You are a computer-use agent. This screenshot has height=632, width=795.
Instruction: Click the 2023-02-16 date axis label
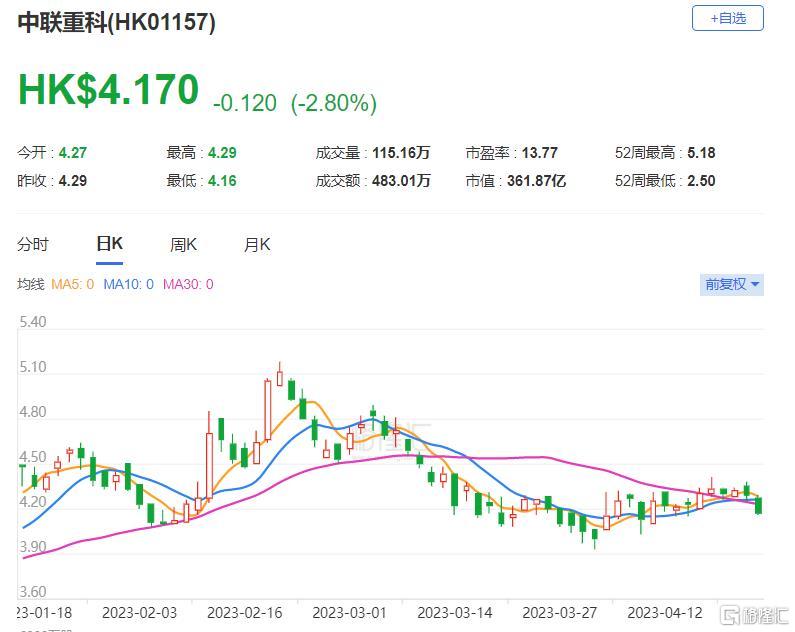pyautogui.click(x=244, y=613)
